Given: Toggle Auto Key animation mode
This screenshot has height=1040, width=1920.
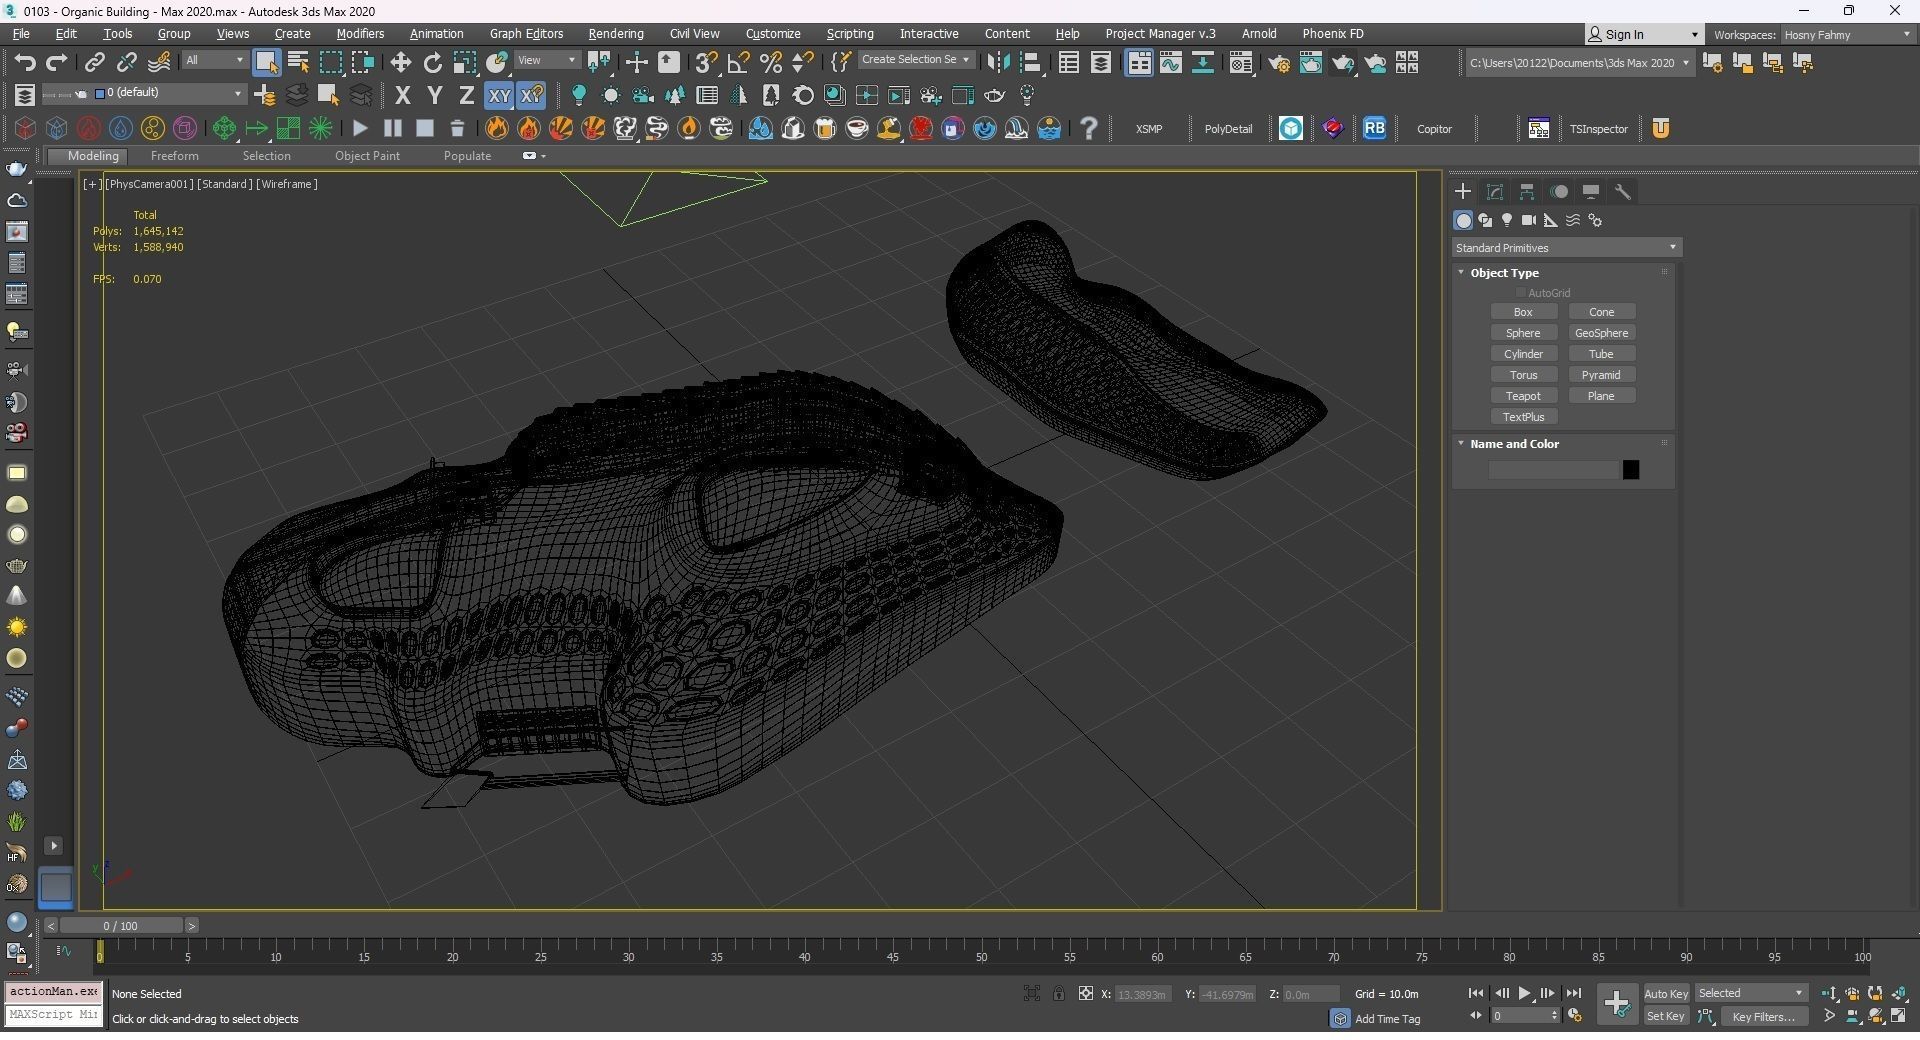Looking at the screenshot, I should (x=1666, y=993).
